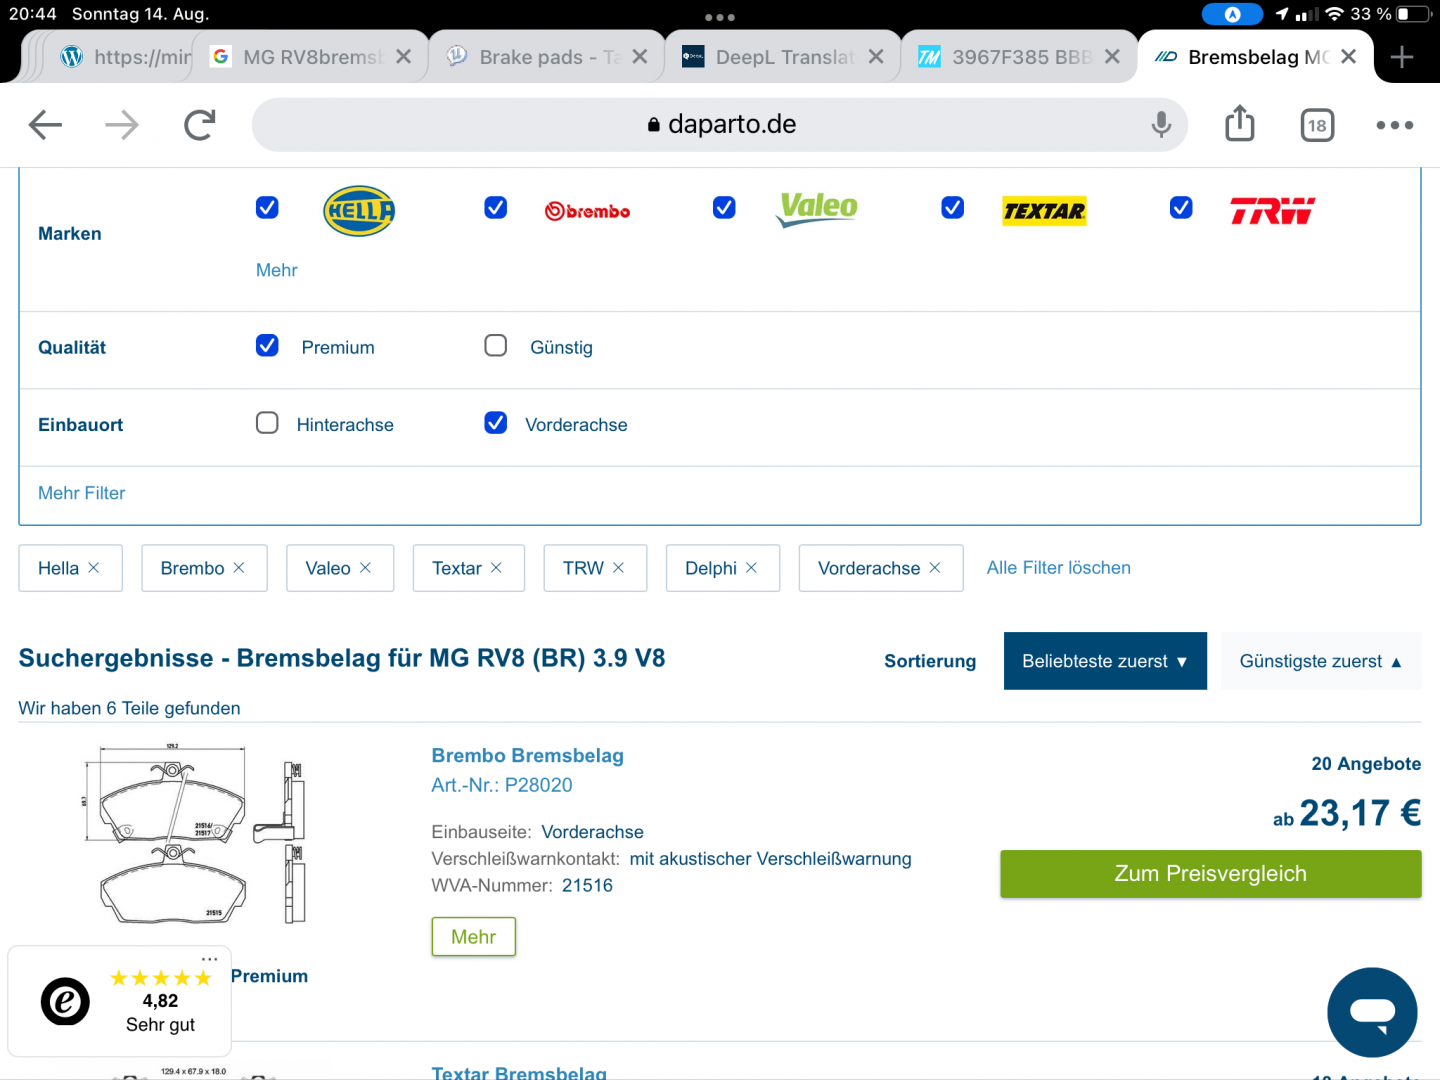Remove the Delphi filter chip
1440x1080 pixels.
point(751,568)
